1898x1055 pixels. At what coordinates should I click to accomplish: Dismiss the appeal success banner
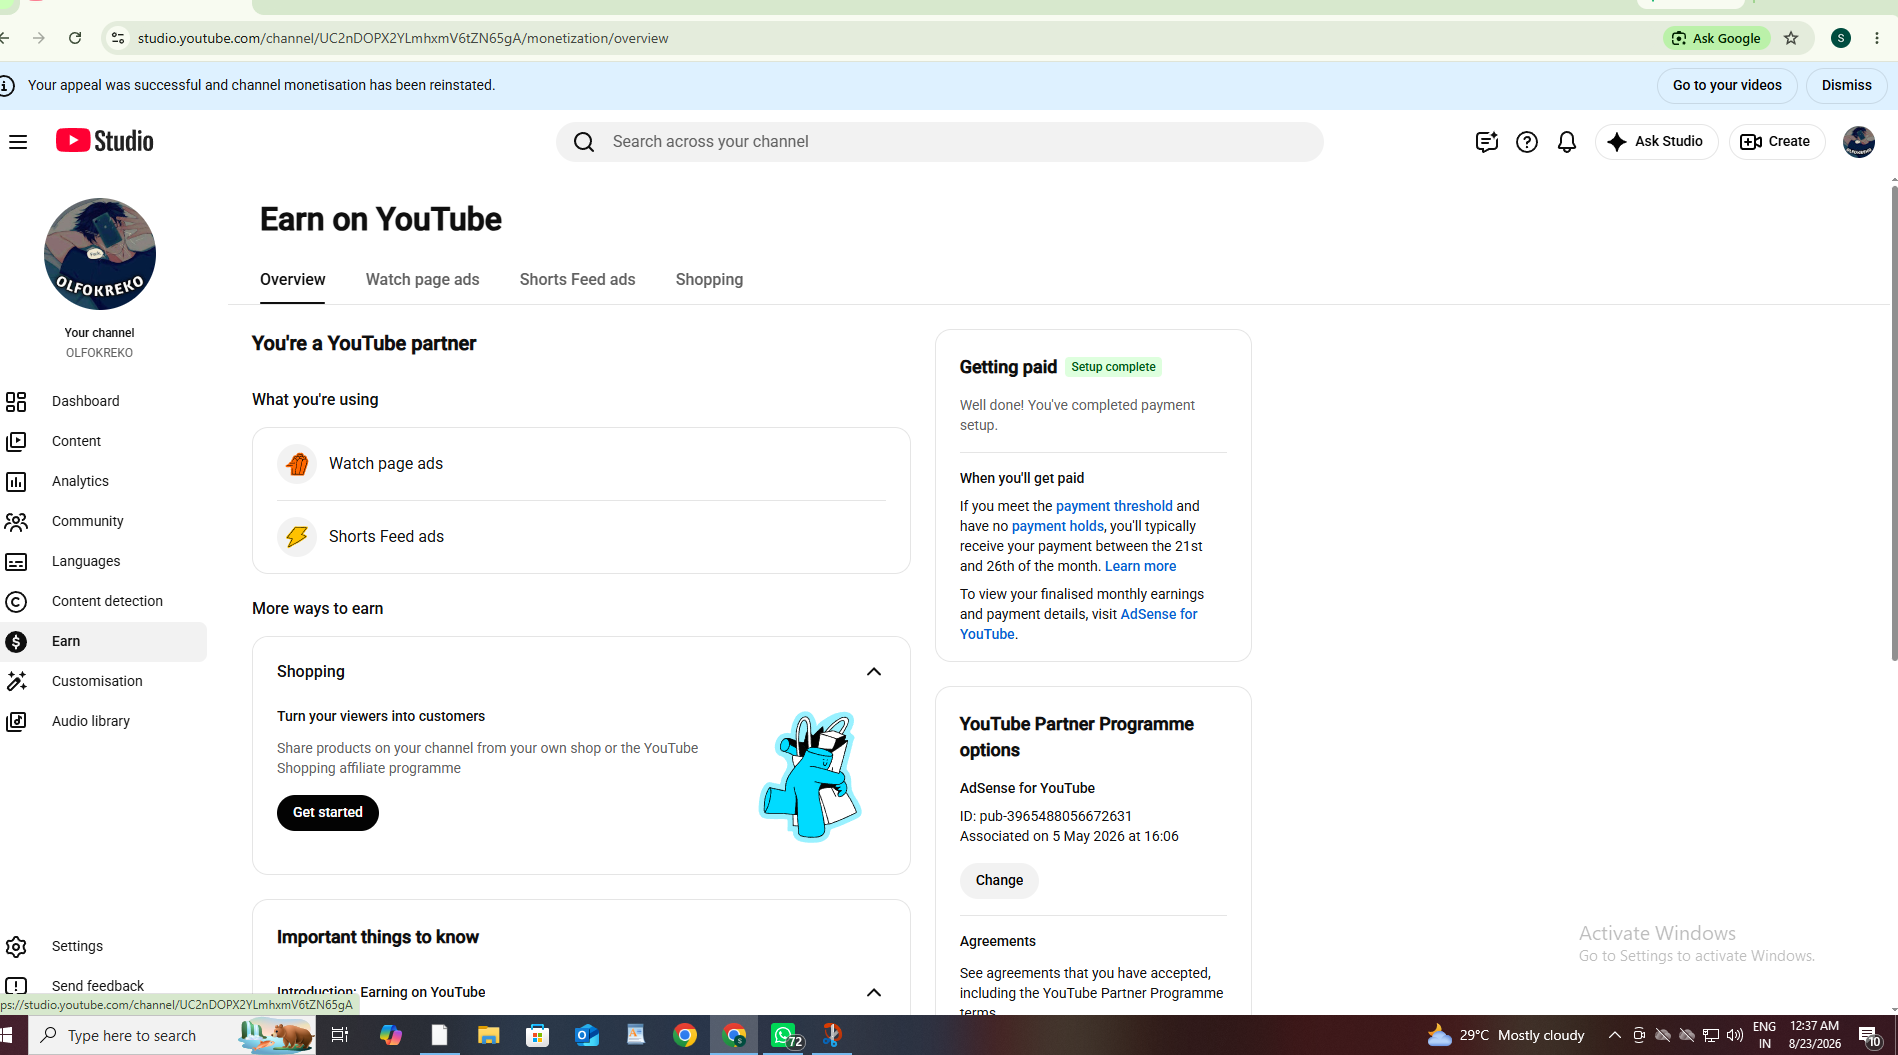pos(1846,86)
